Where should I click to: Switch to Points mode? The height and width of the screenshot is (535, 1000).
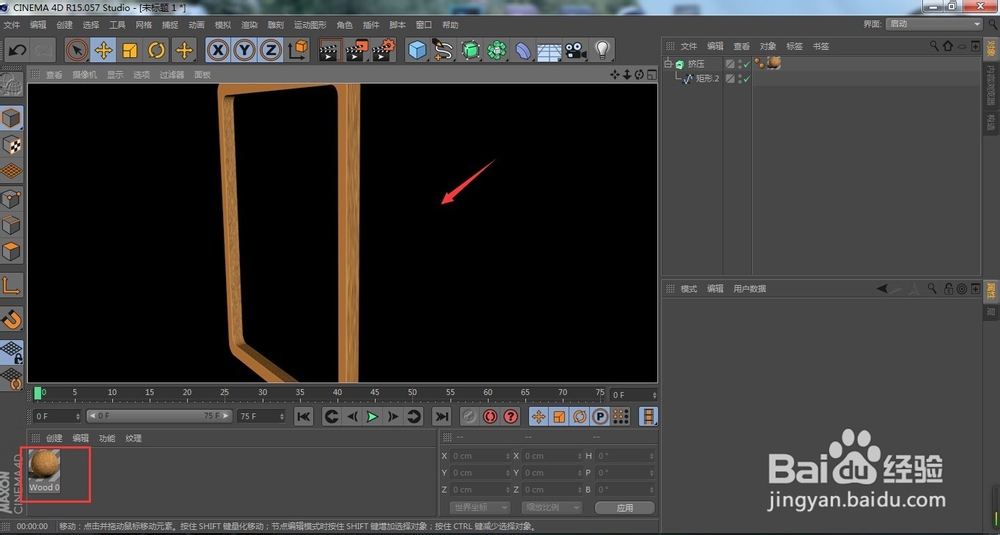(11, 198)
